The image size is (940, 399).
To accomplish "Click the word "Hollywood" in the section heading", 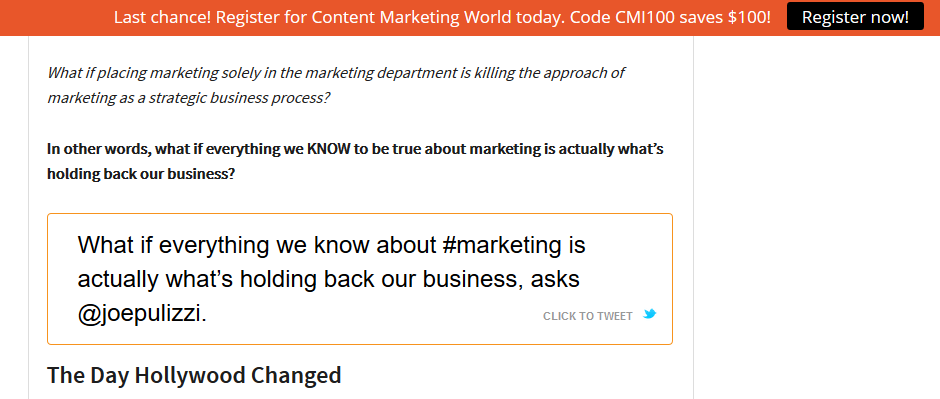I will (190, 375).
